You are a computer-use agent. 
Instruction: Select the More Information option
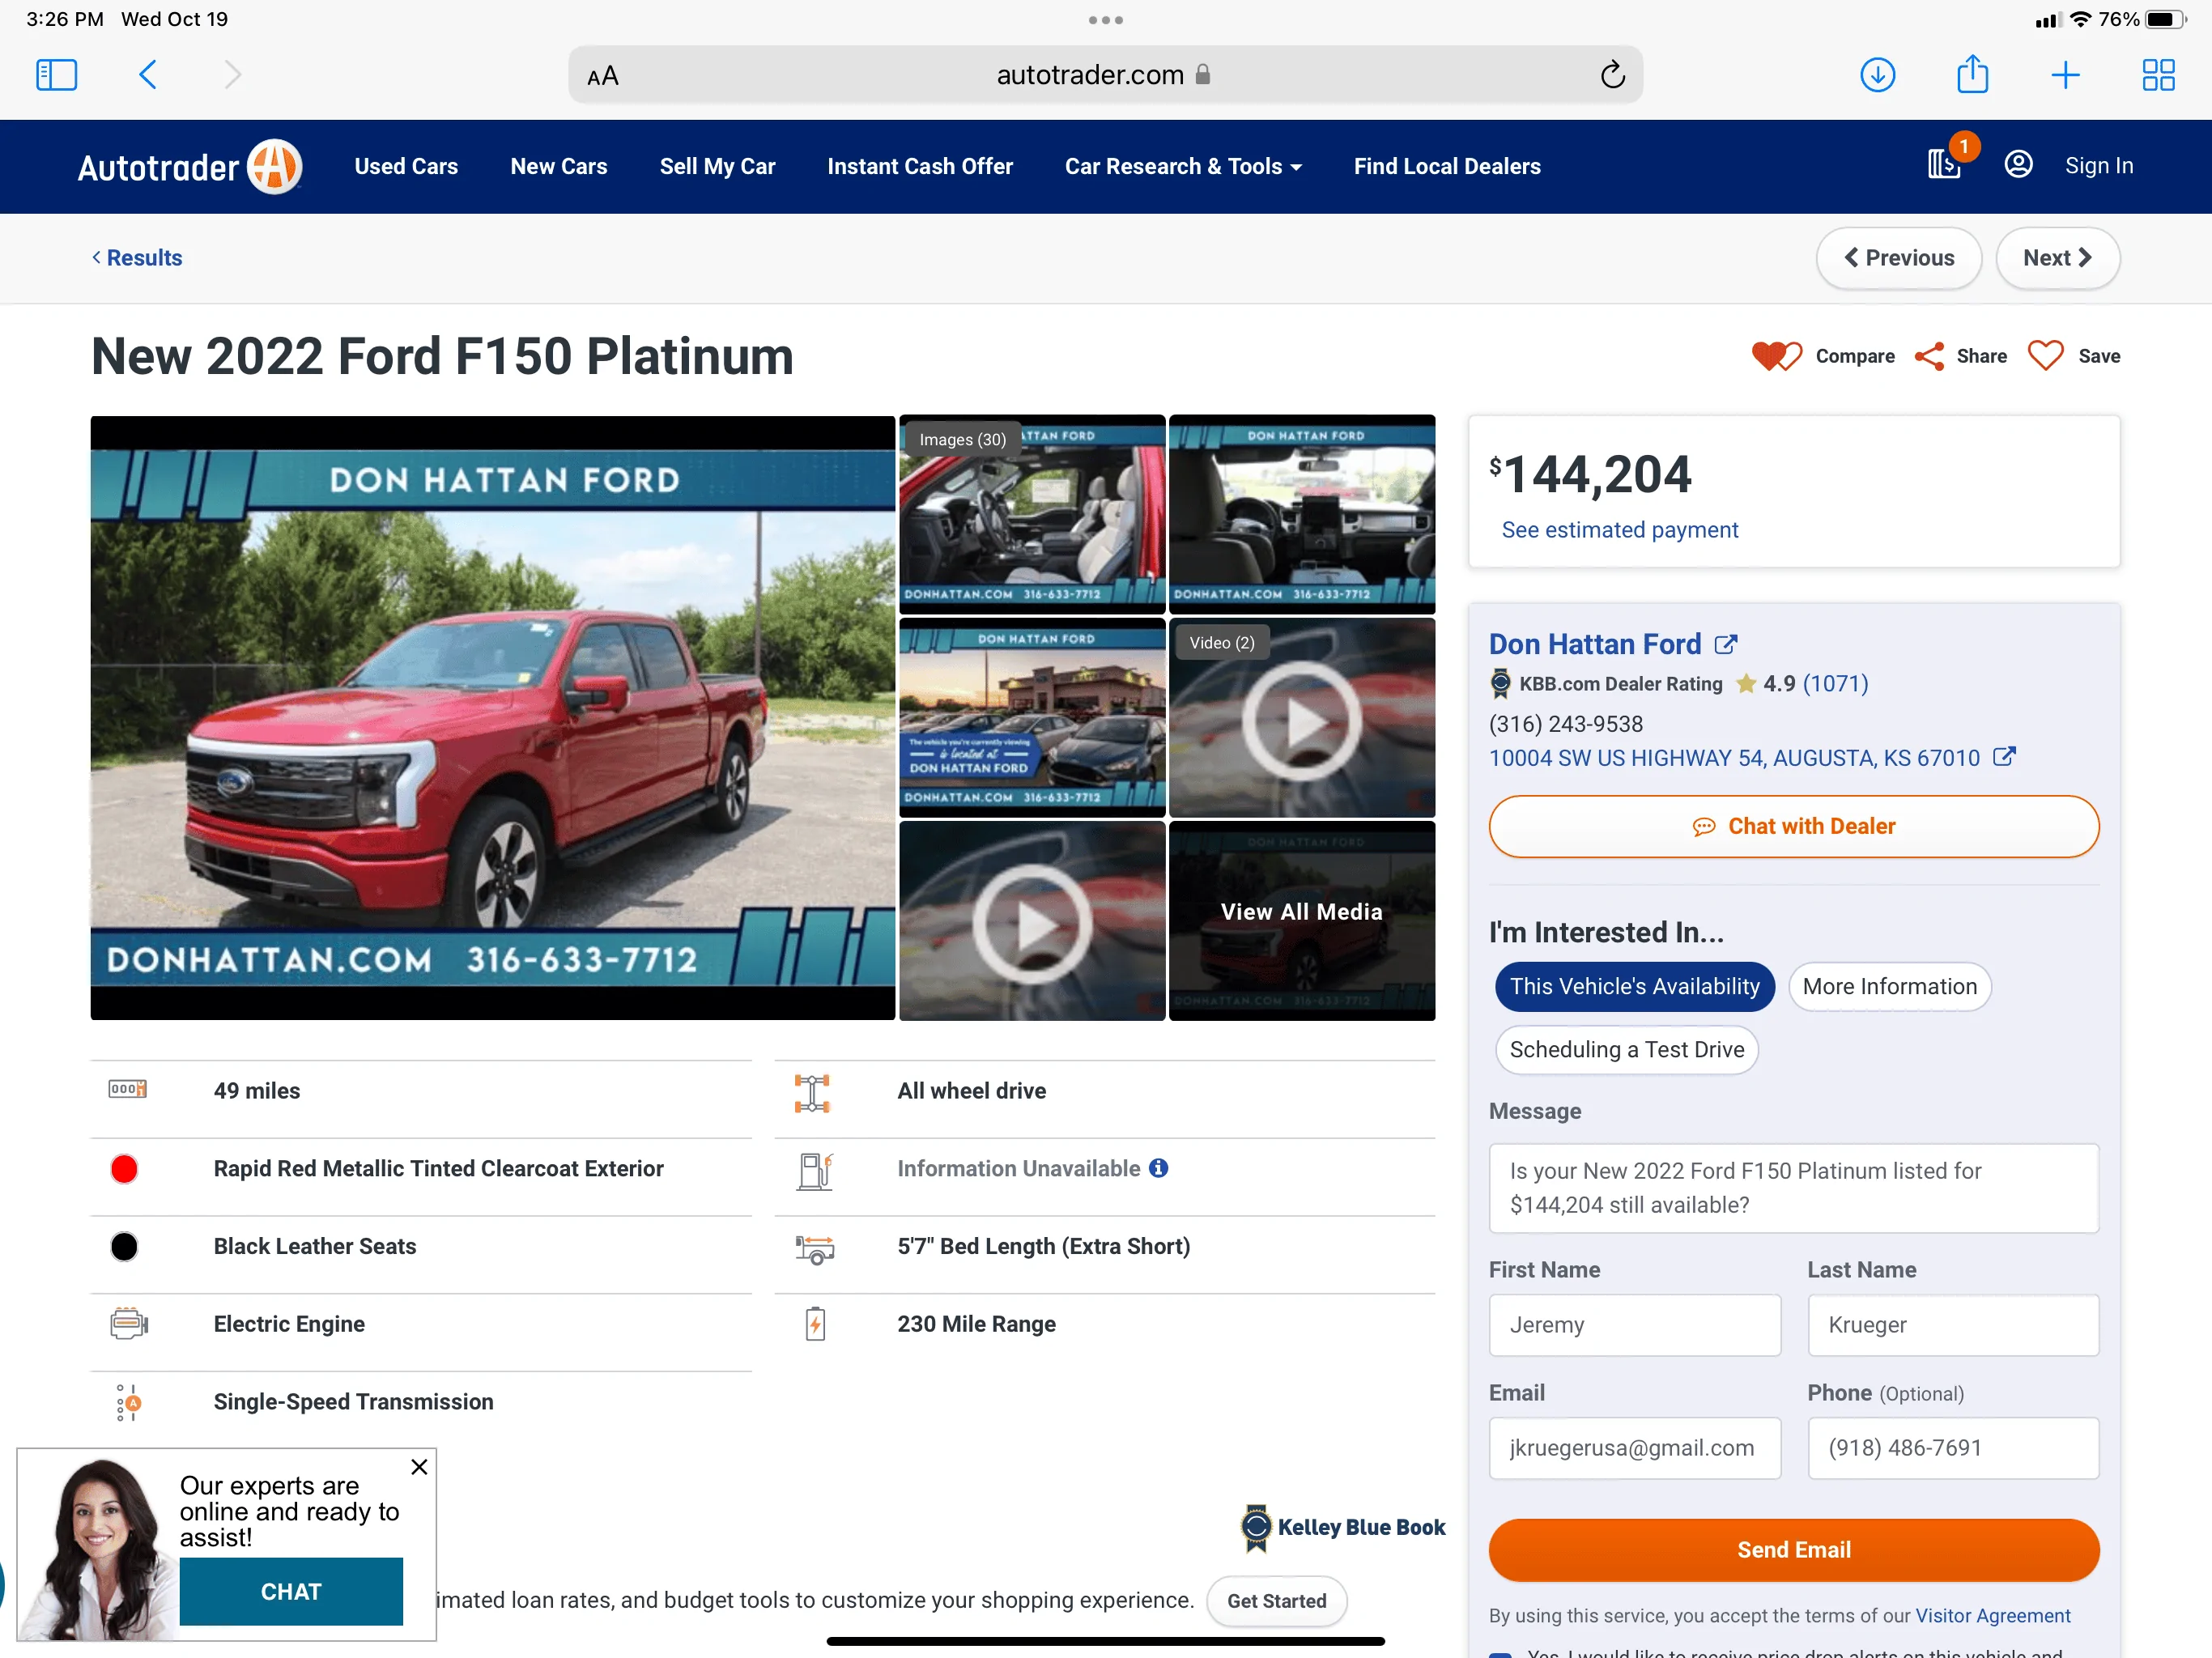pos(1889,986)
